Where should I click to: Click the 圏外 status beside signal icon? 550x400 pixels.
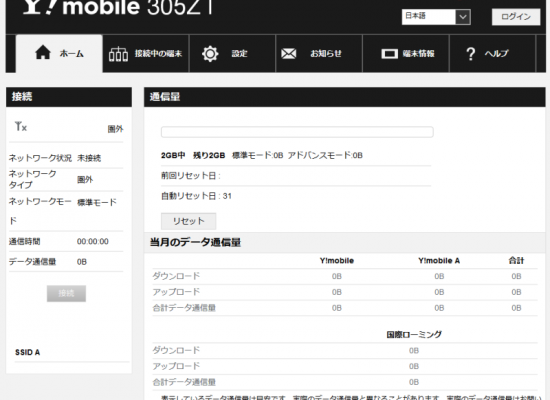tap(115, 129)
